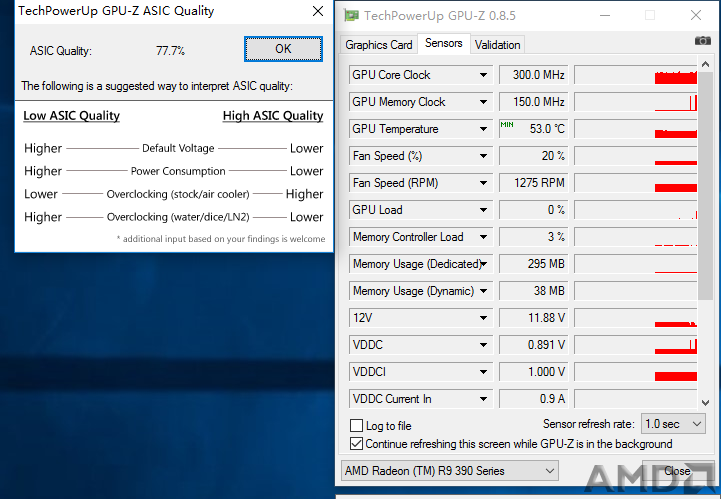The width and height of the screenshot is (721, 499).
Task: Expand the GPU Core Clock sensor dropdown
Action: click(483, 75)
